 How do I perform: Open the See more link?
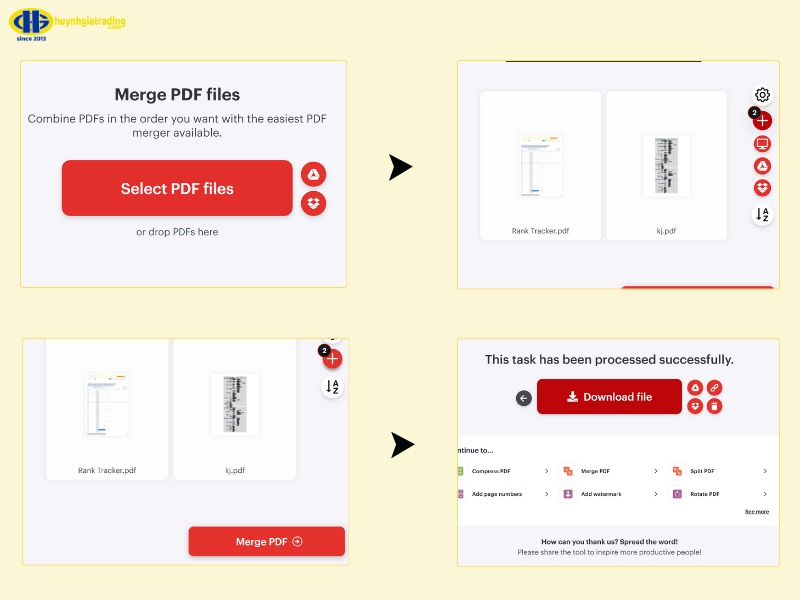[756, 511]
